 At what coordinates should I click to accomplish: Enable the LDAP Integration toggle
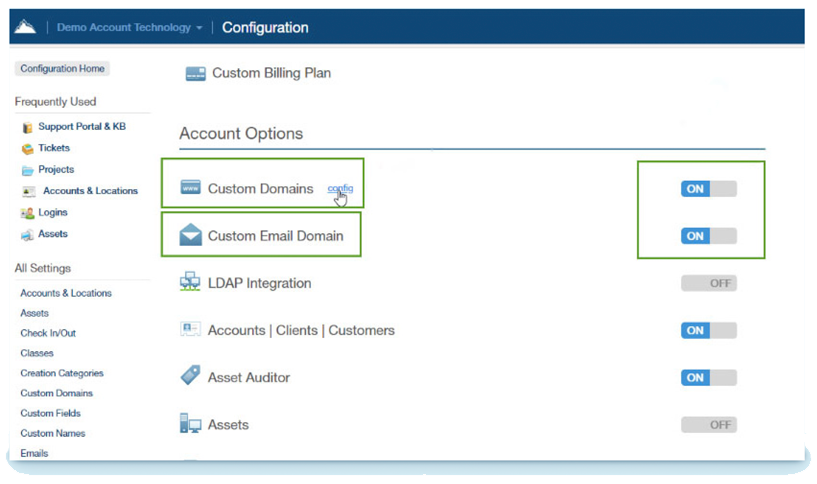708,283
